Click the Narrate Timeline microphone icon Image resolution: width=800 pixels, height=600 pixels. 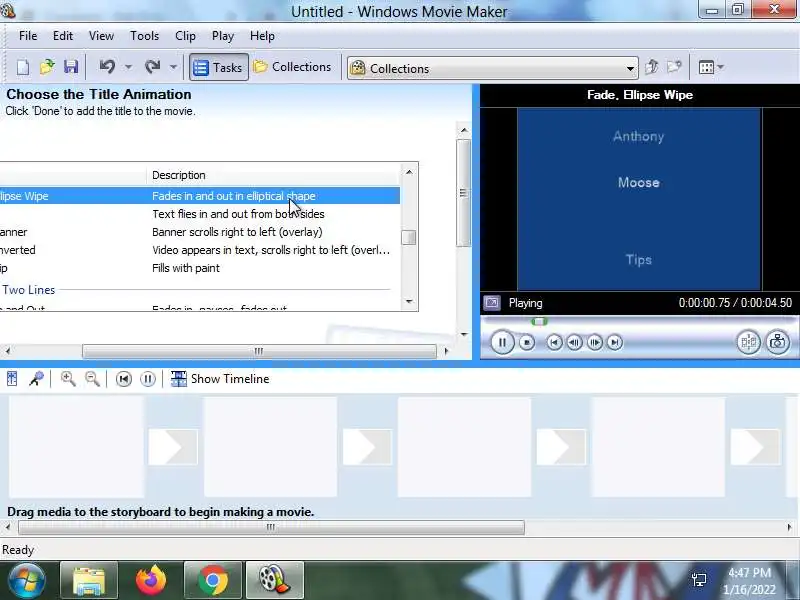(36, 379)
